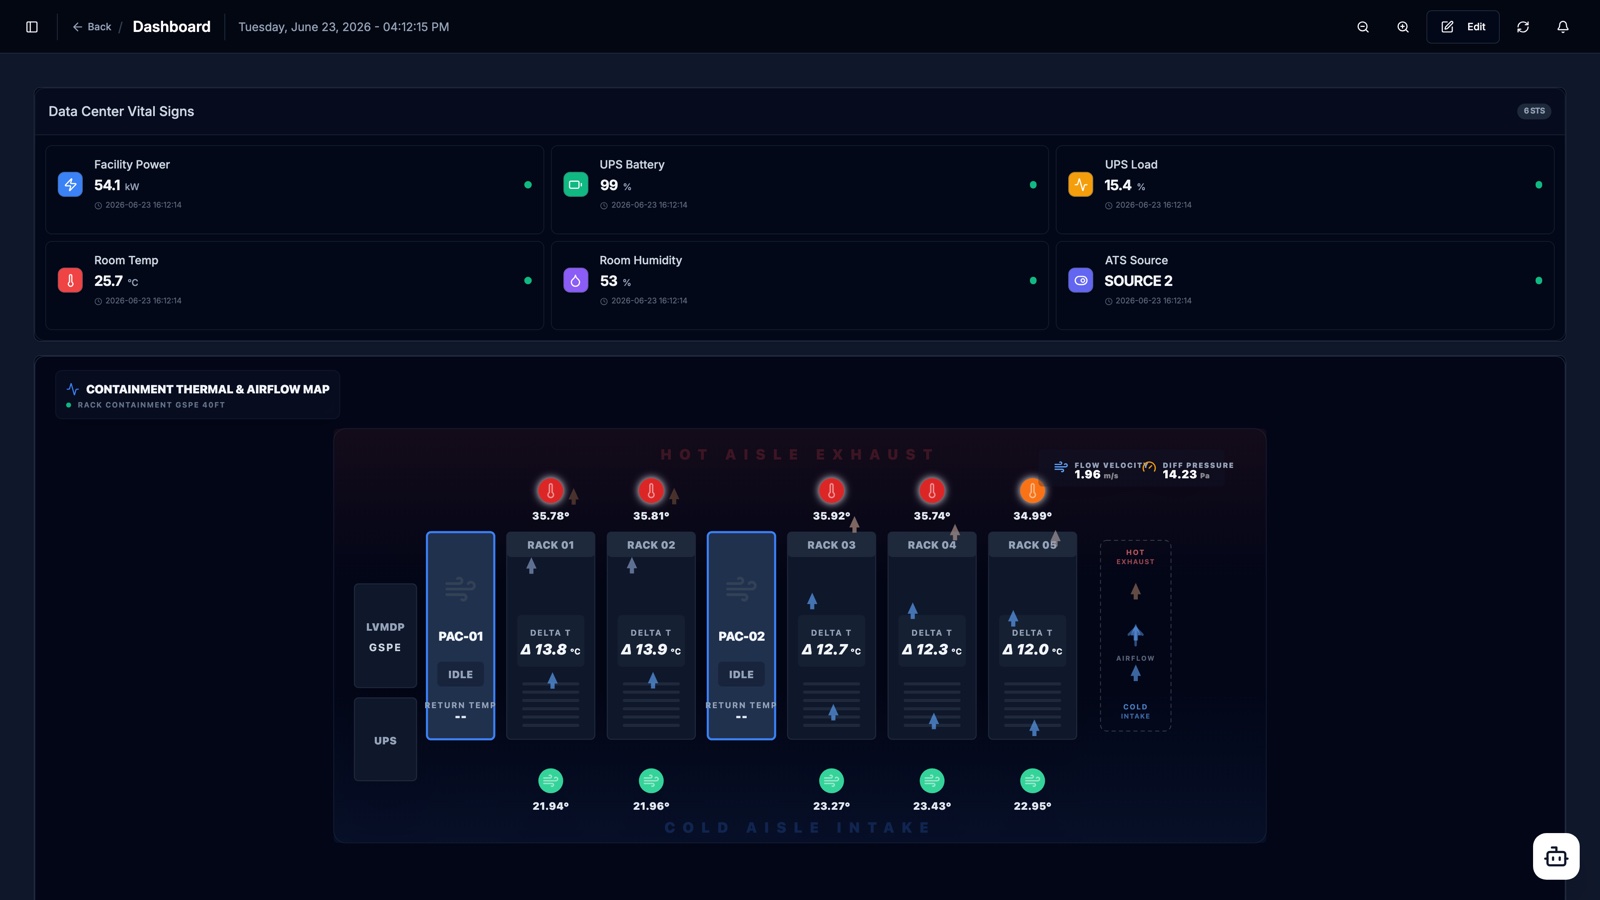Click the 6 STS badge
Viewport: 1600px width, 900px height.
click(x=1534, y=111)
